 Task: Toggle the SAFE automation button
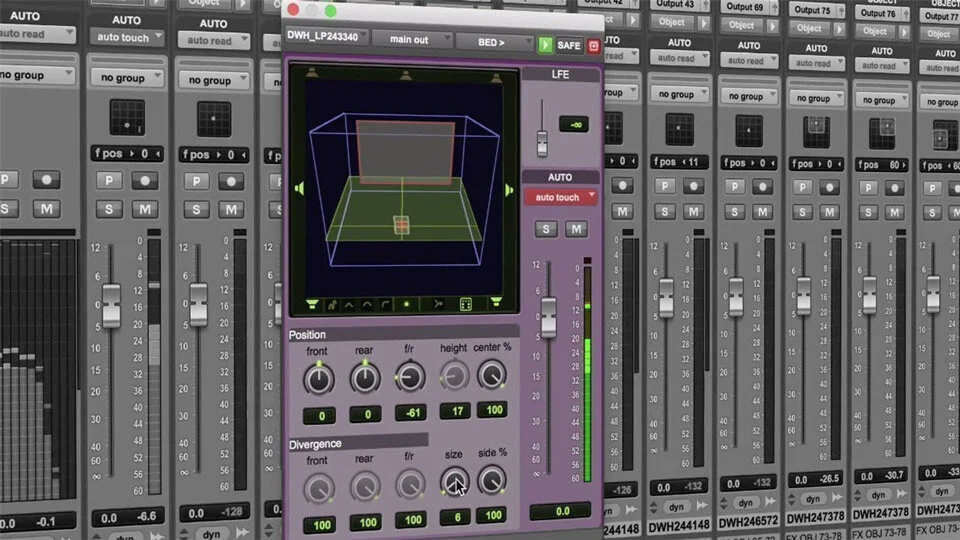pyautogui.click(x=569, y=45)
